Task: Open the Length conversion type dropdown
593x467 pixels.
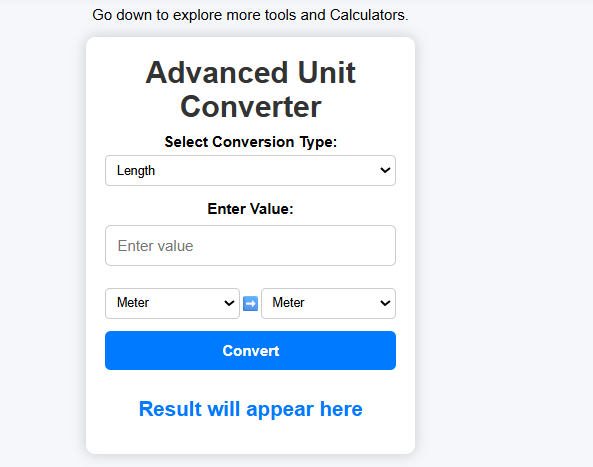Action: coord(250,171)
